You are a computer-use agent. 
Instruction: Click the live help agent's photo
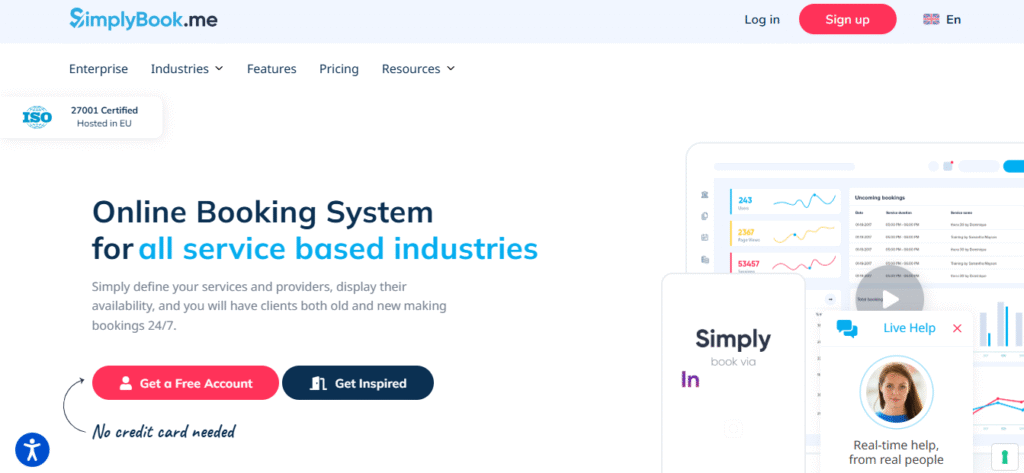coord(895,392)
